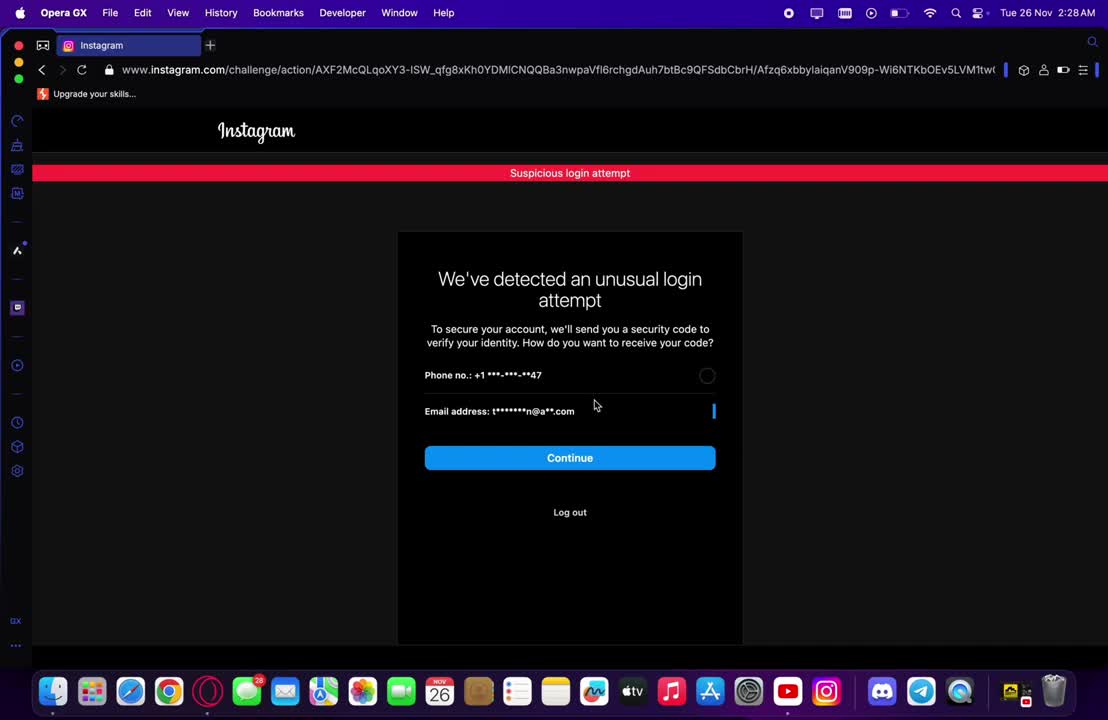Viewport: 1108px width, 720px height.
Task: Click battery saver icon in address toolbar
Action: pyautogui.click(x=1063, y=70)
